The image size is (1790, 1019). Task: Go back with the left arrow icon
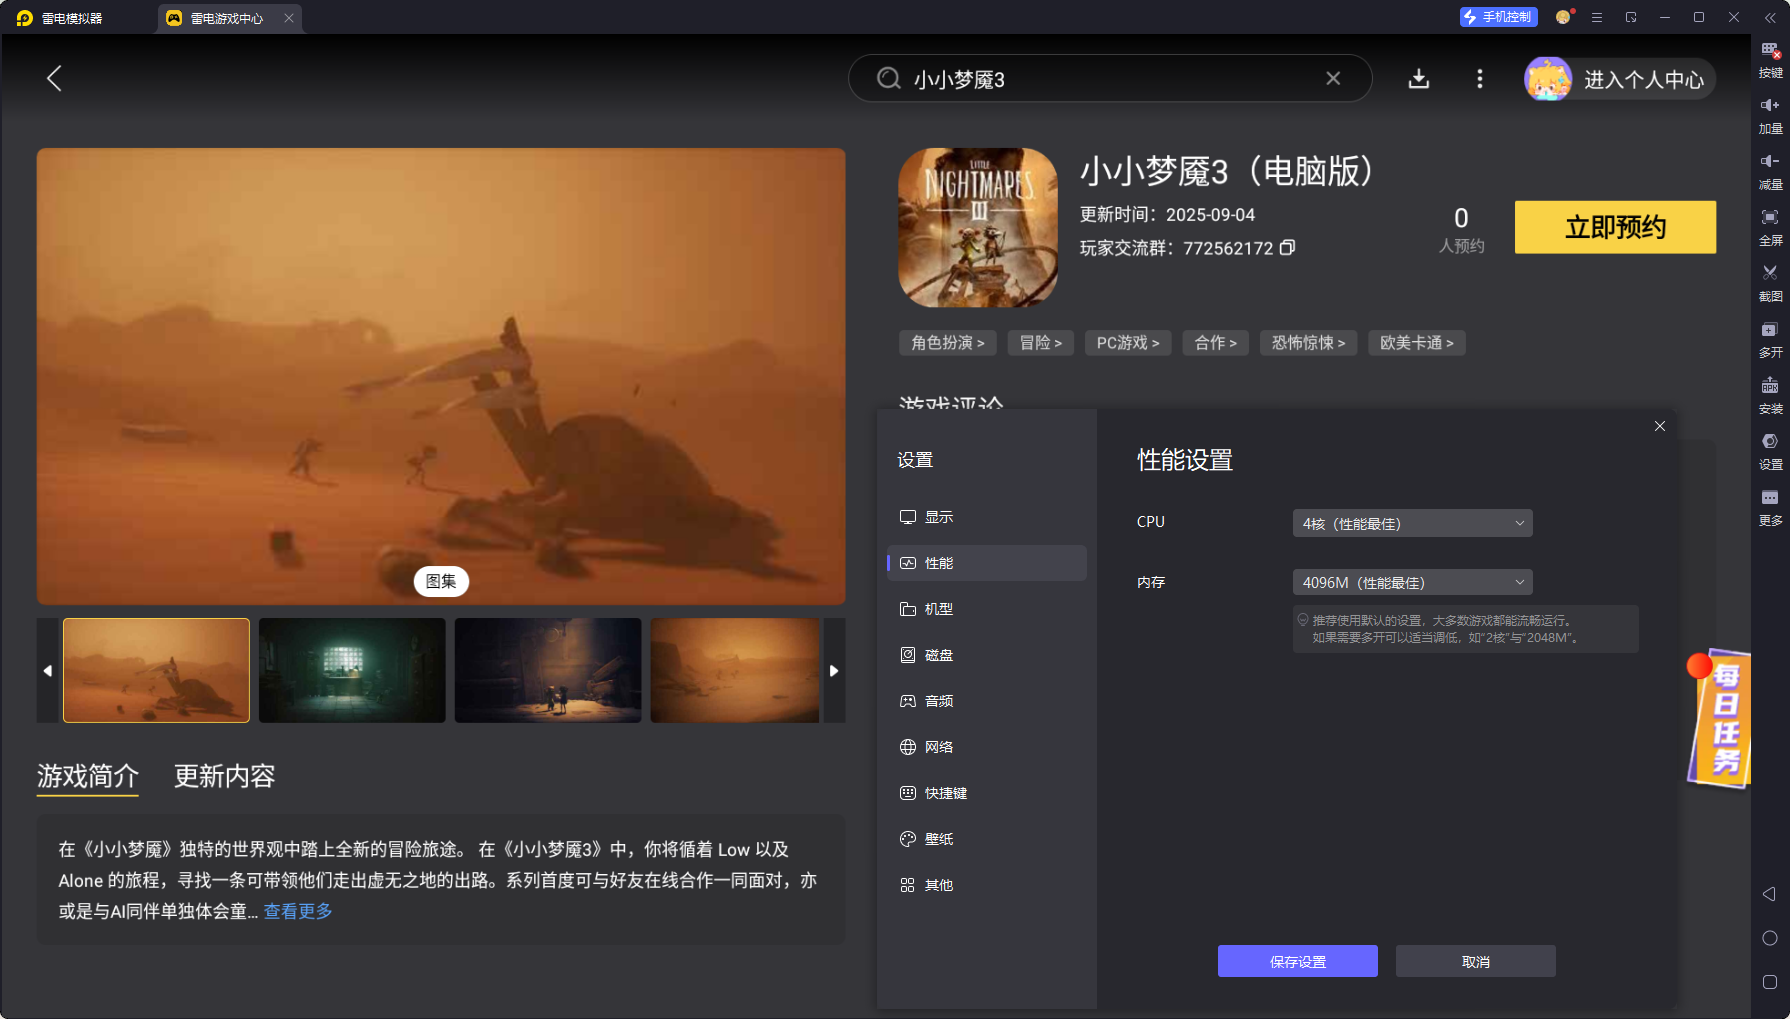[x=54, y=78]
